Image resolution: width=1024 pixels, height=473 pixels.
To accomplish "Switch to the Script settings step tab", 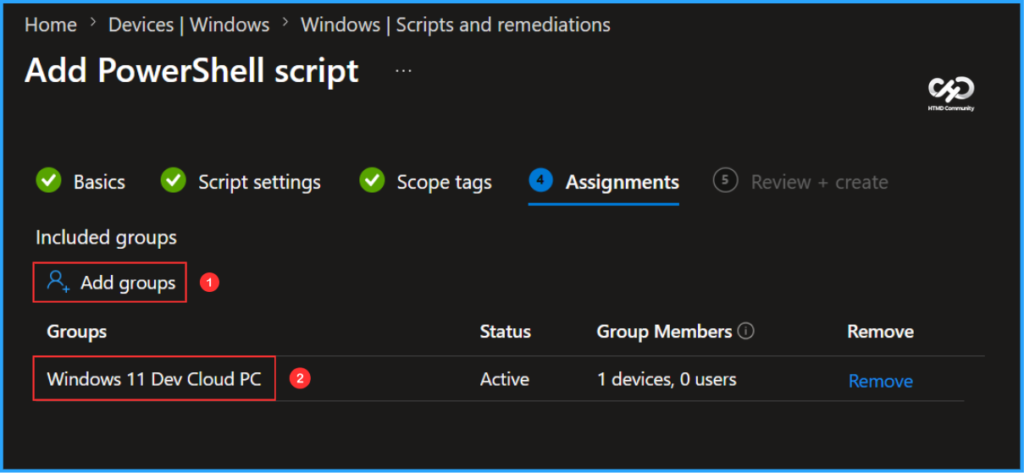I will pyautogui.click(x=259, y=182).
